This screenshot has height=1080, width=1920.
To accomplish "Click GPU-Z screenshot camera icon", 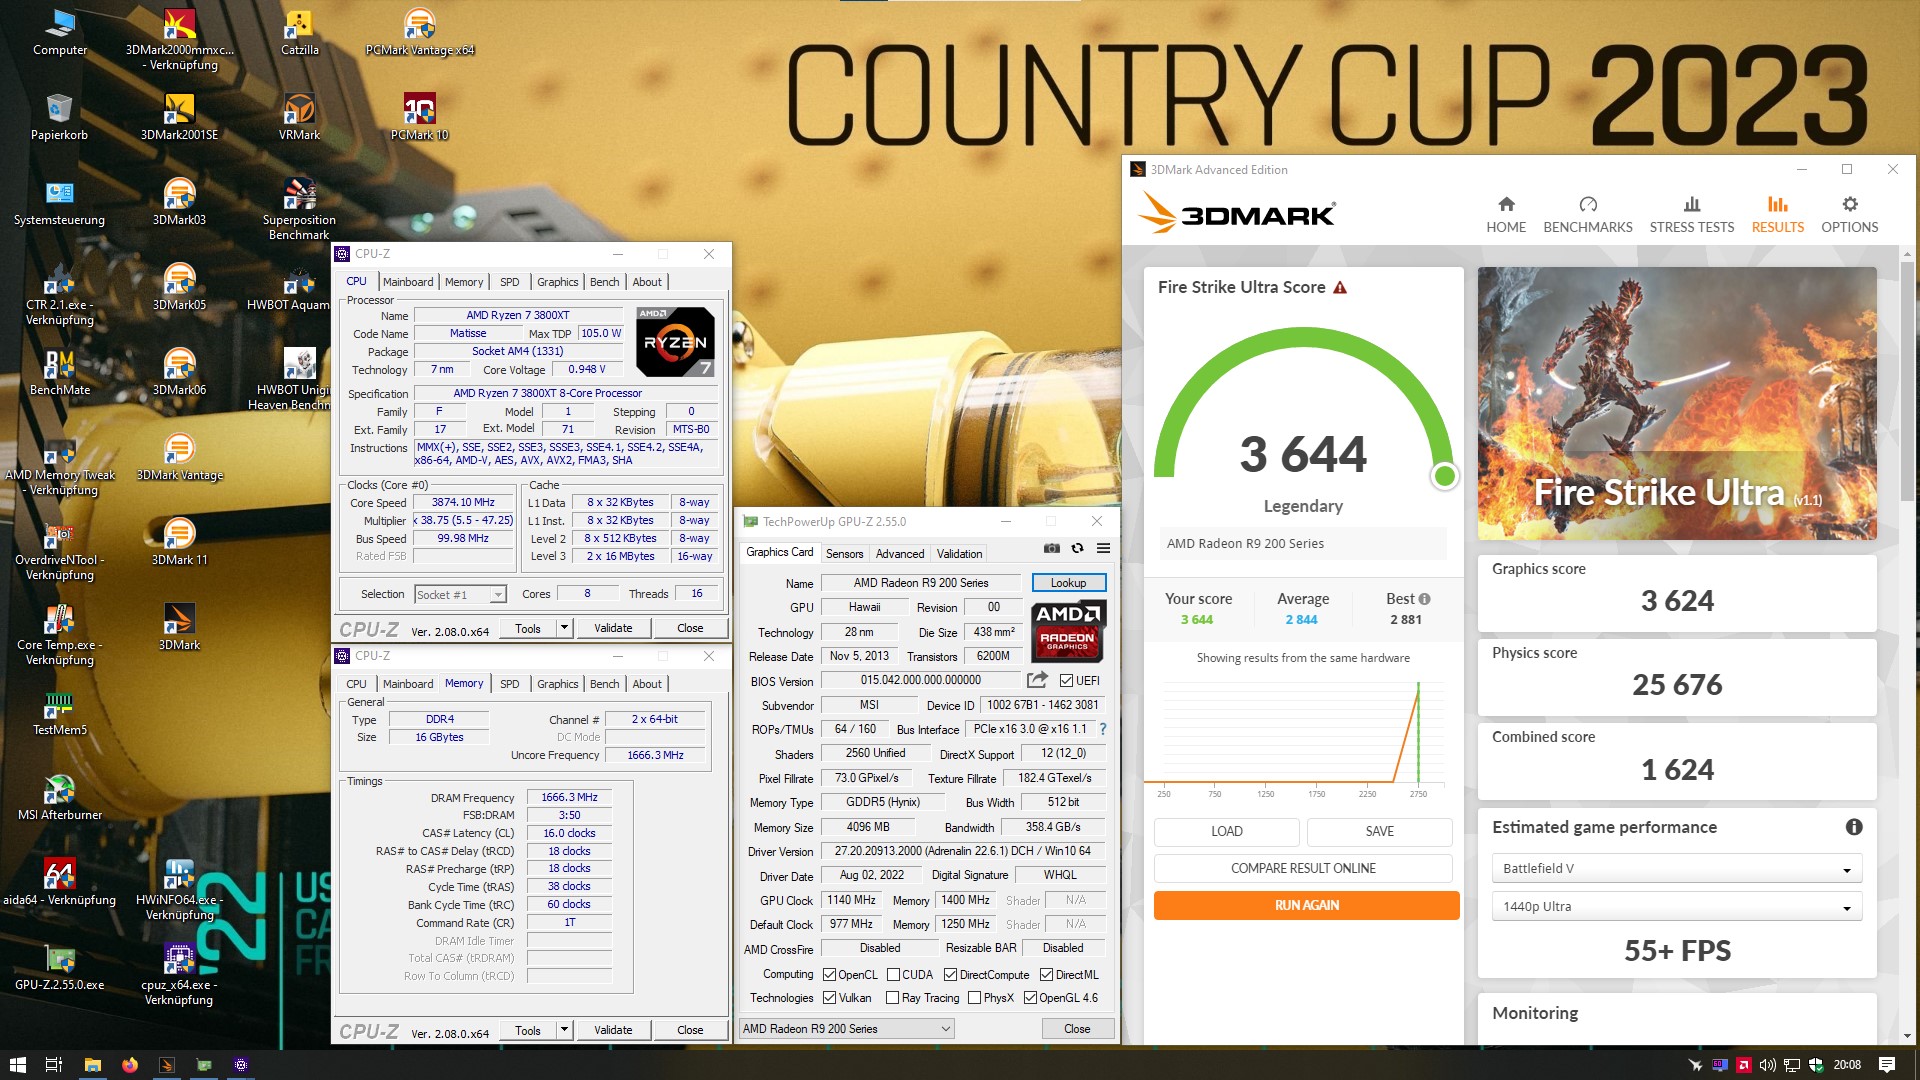I will coord(1051,548).
